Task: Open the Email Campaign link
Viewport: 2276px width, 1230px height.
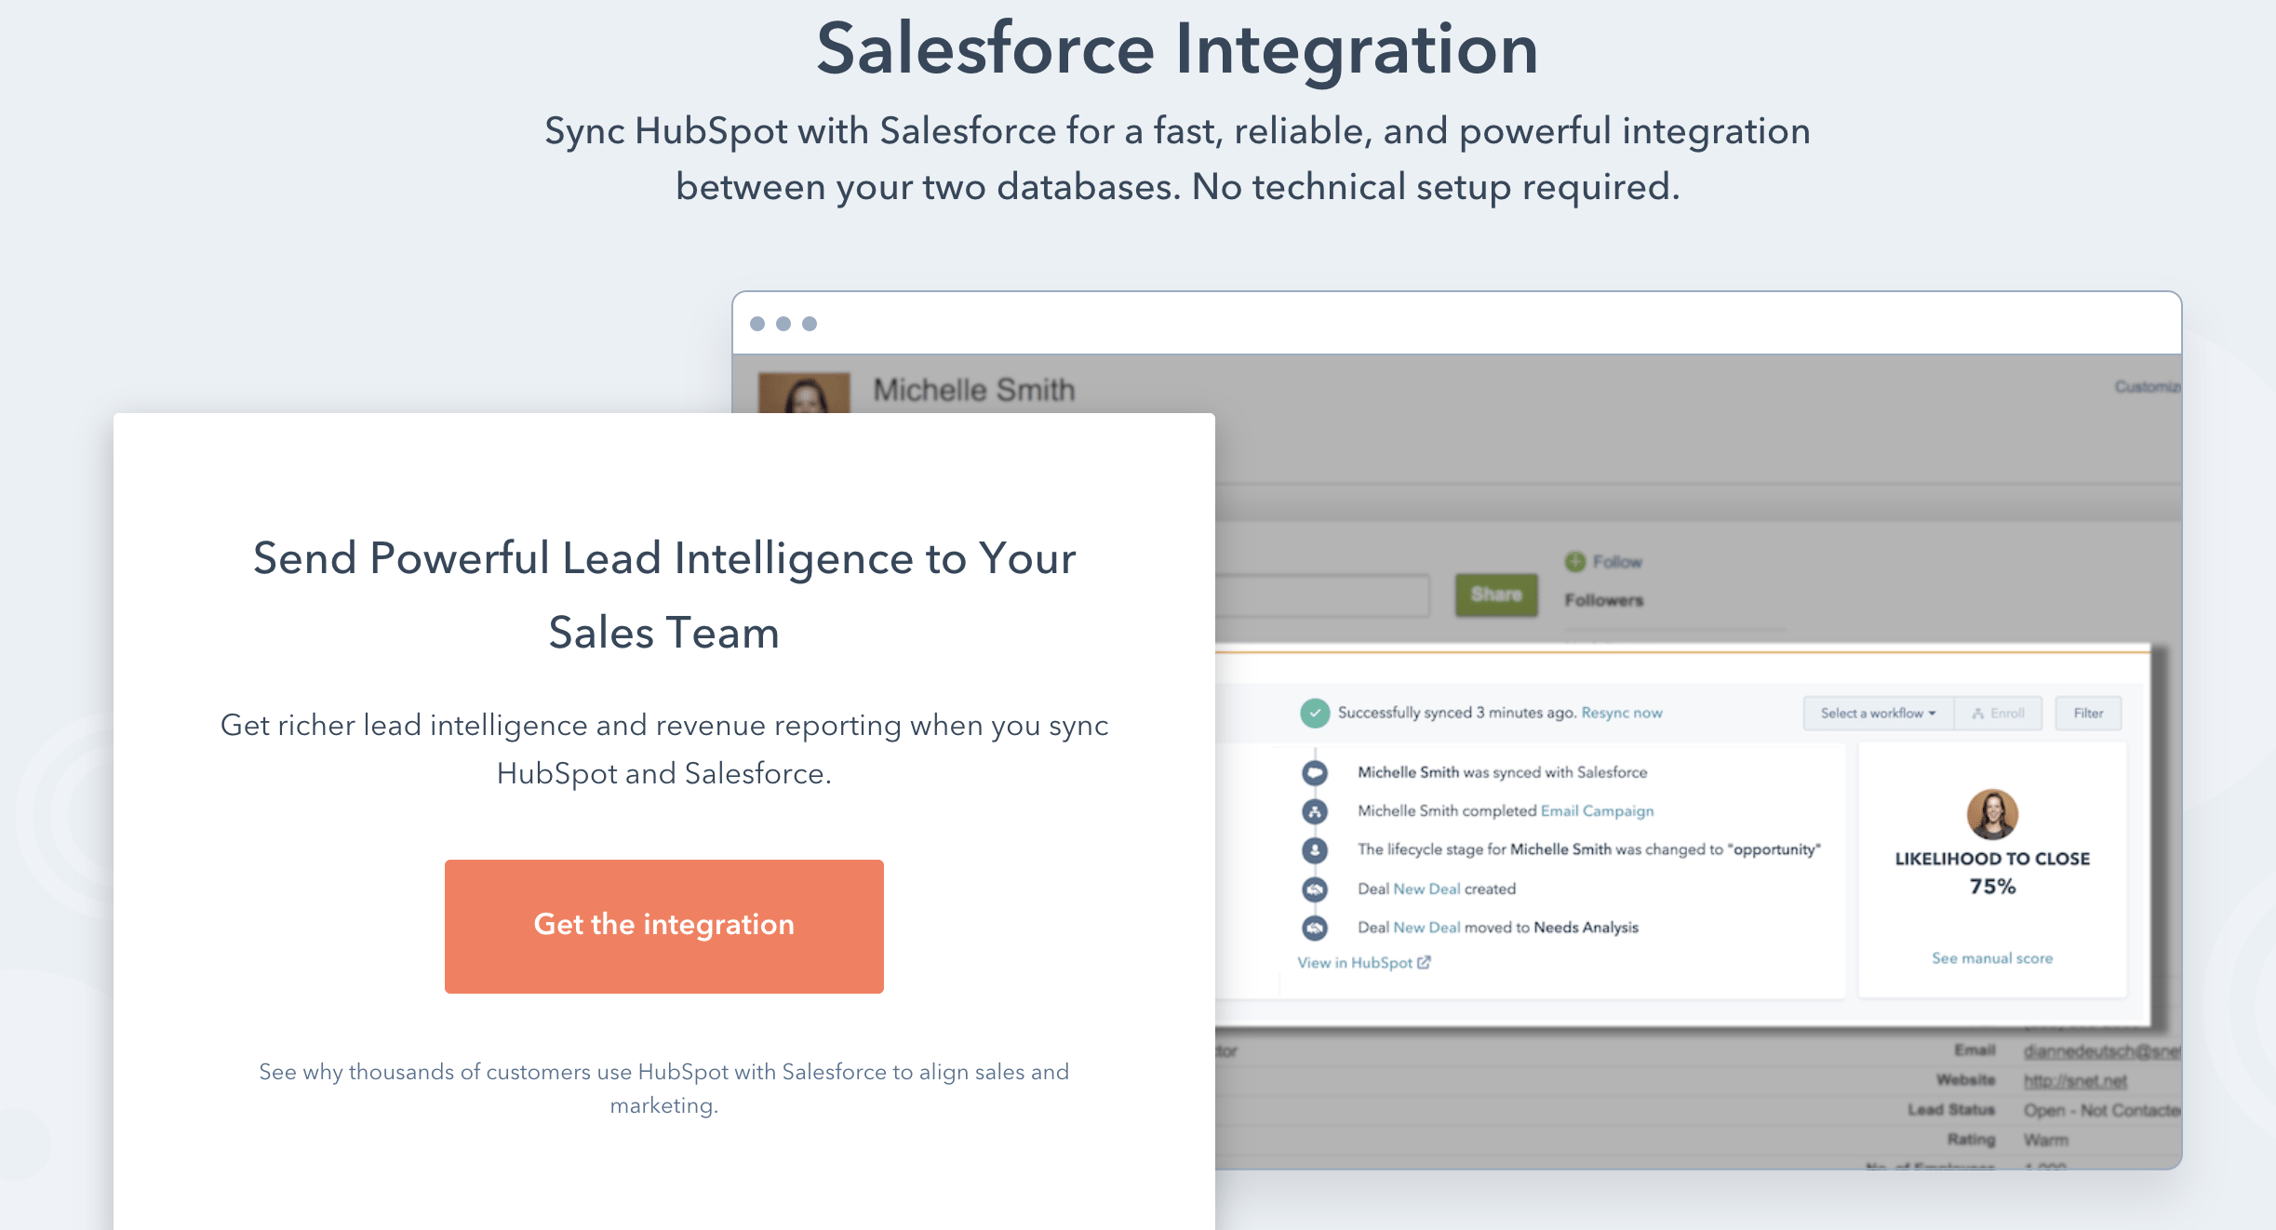Action: [x=1596, y=811]
